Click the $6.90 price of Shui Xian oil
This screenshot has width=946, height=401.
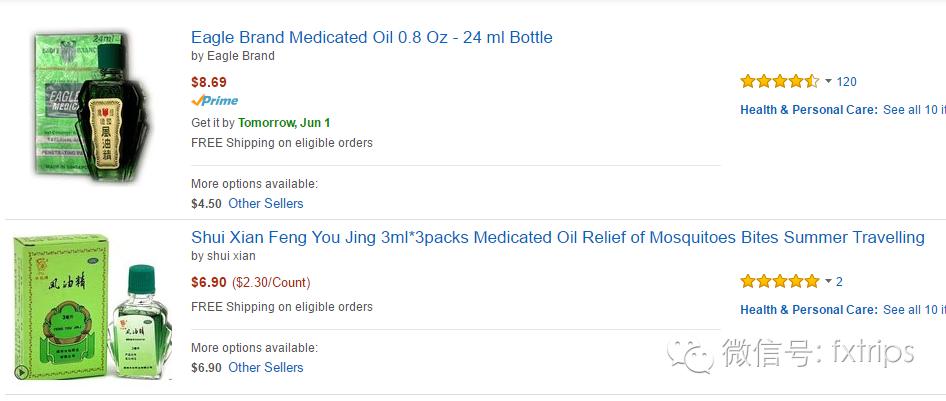coord(209,283)
